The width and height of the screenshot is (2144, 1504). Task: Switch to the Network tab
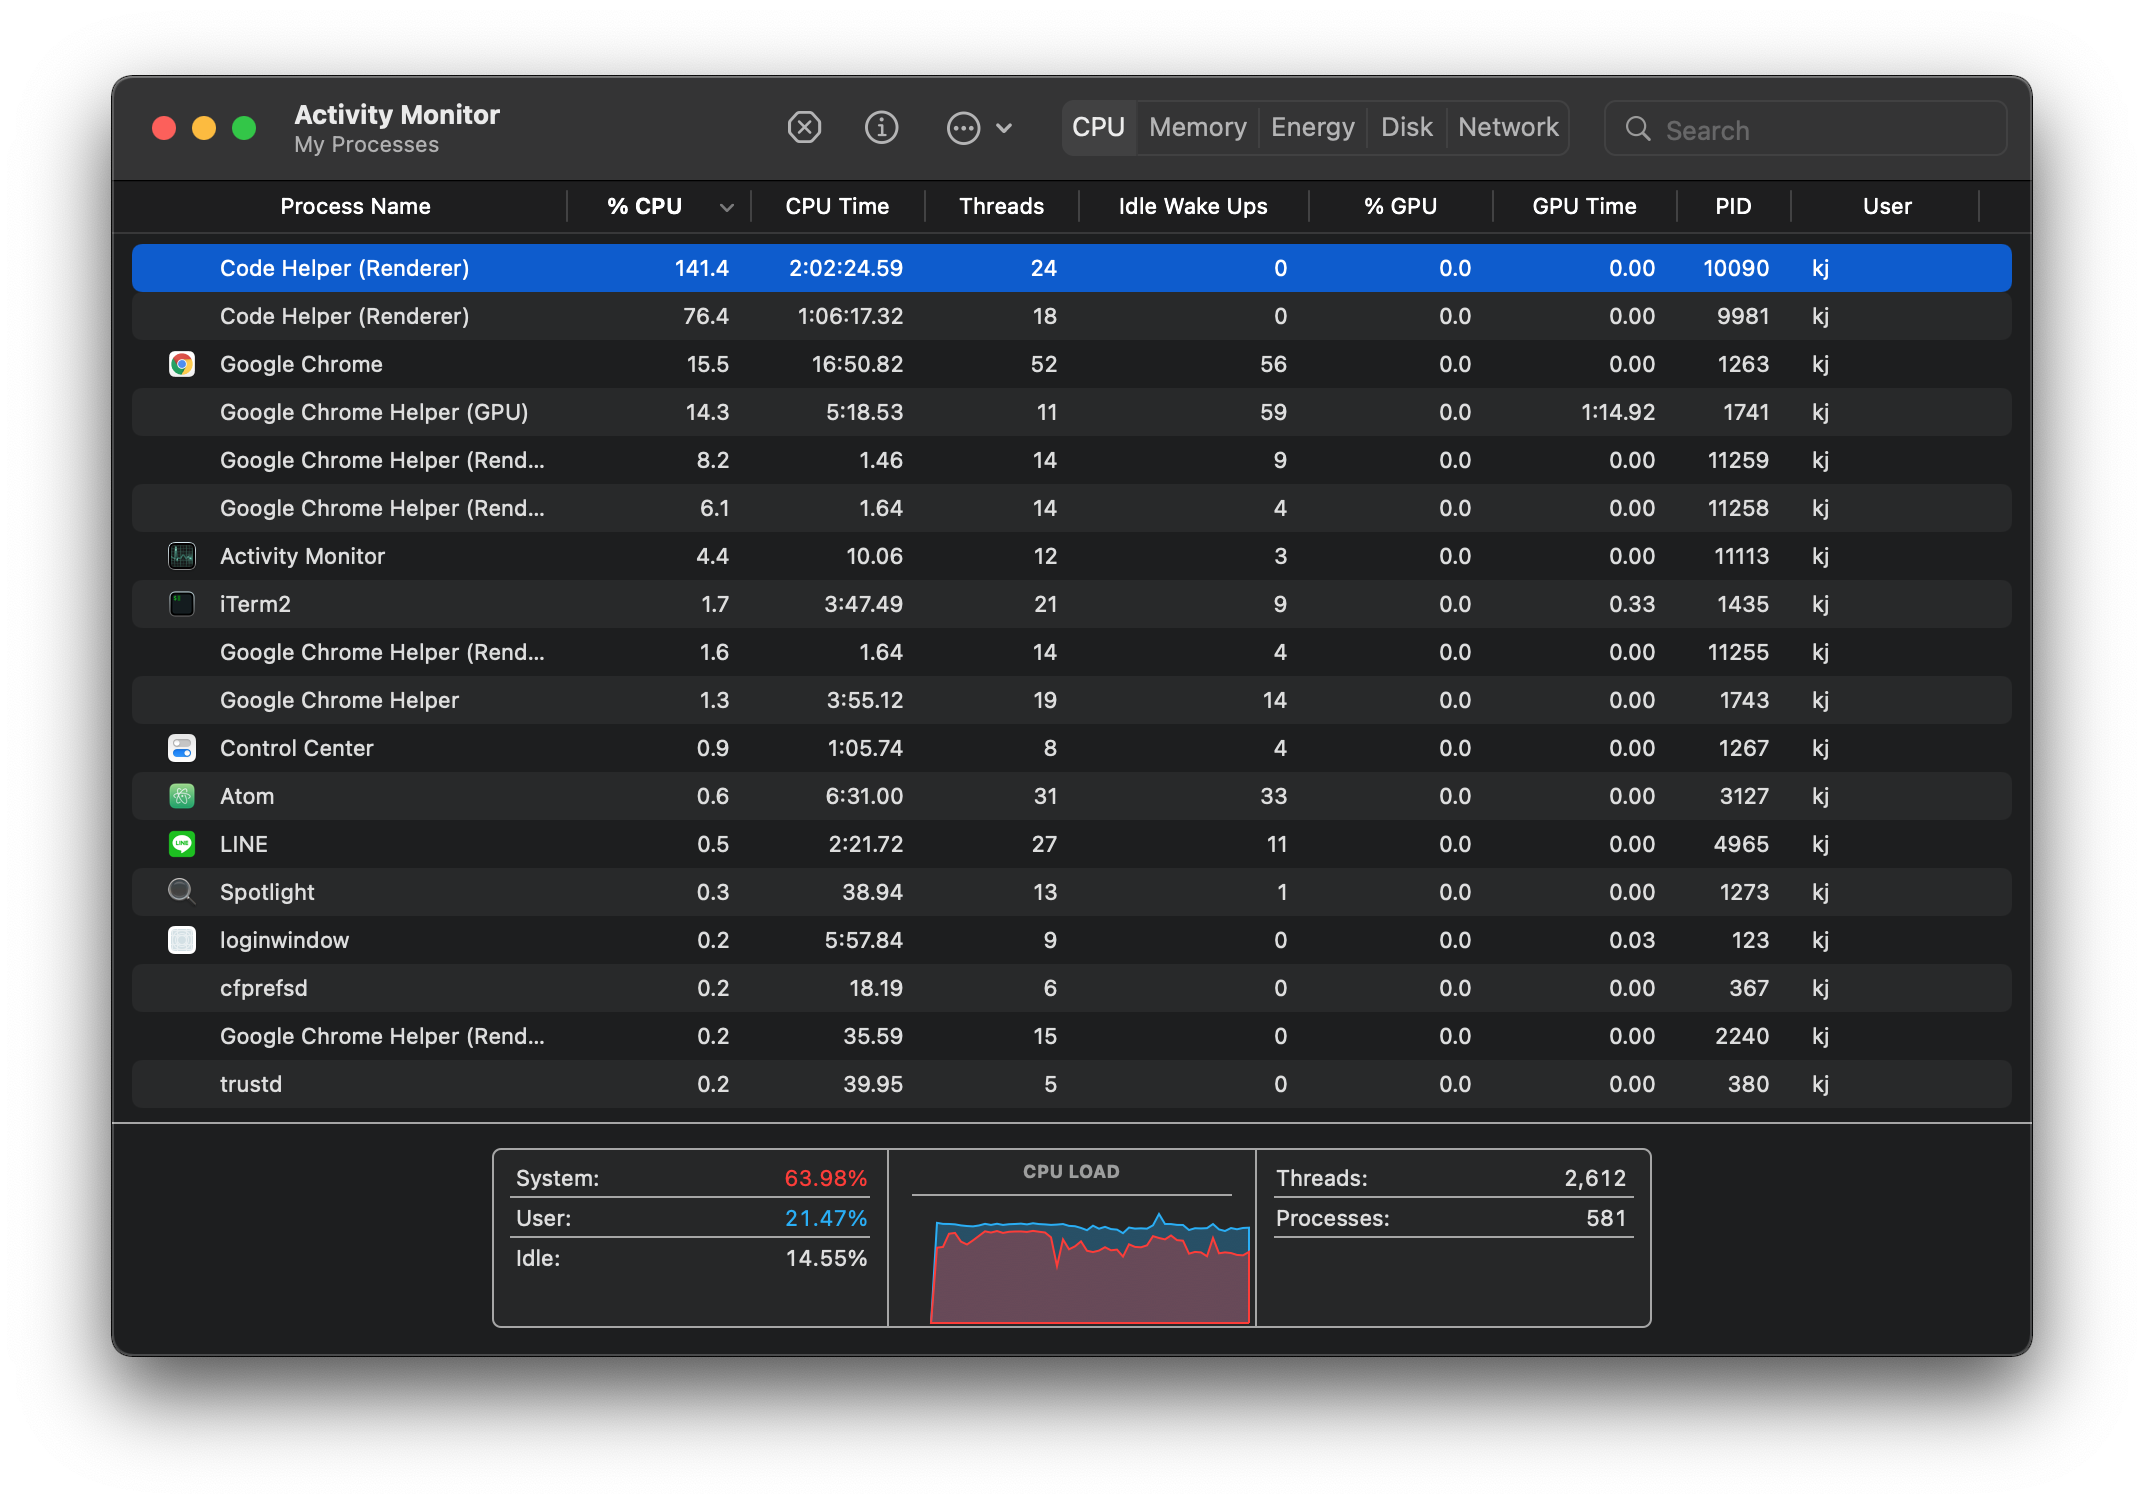click(x=1508, y=127)
